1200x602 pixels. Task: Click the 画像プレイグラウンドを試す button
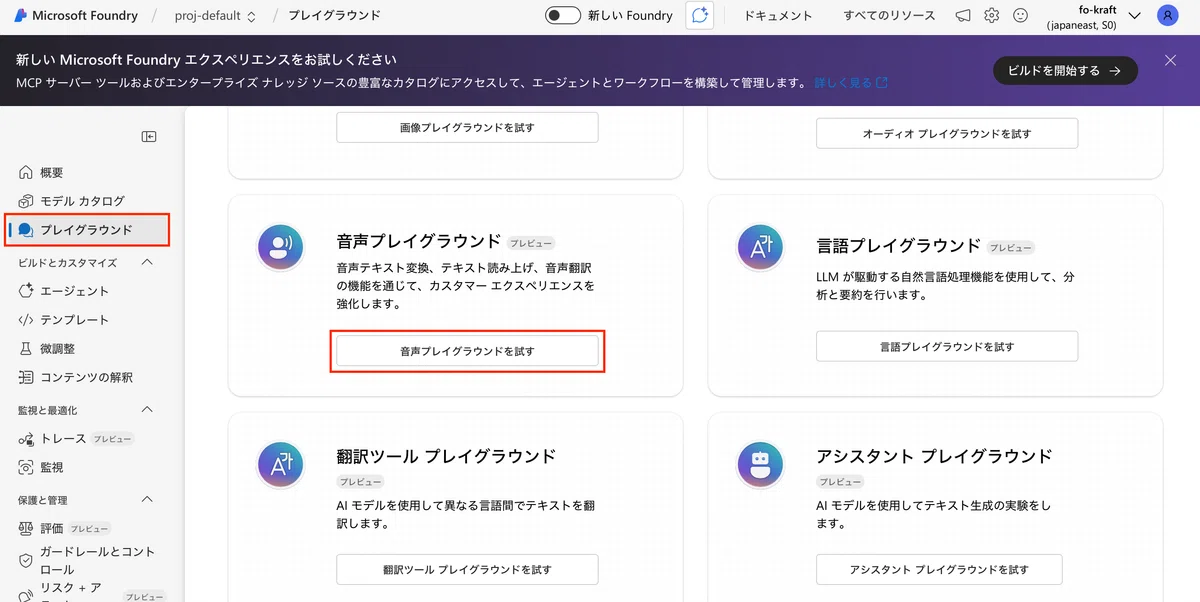coord(467,128)
